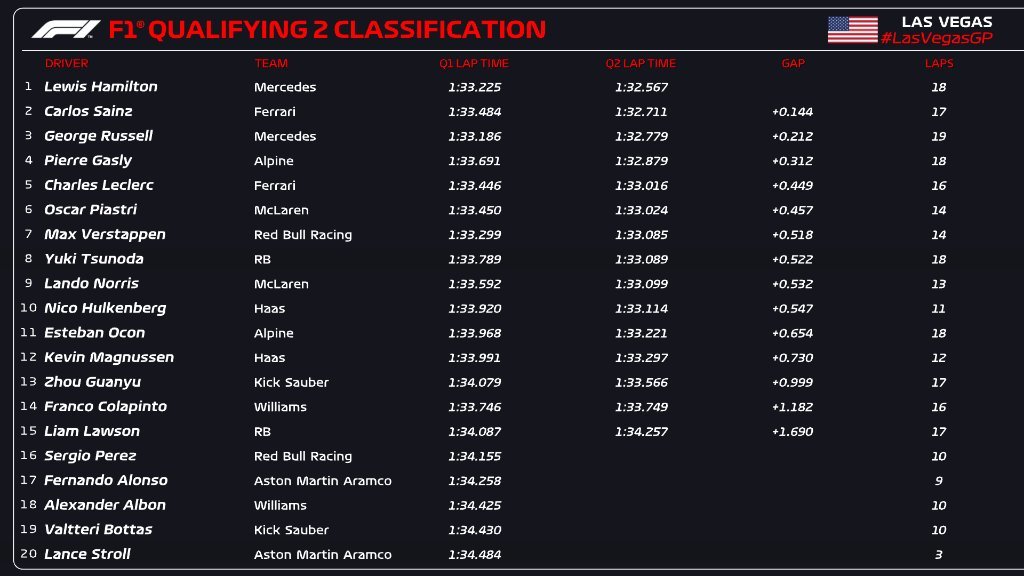Click Lando Norris driver entry

[x=91, y=283]
